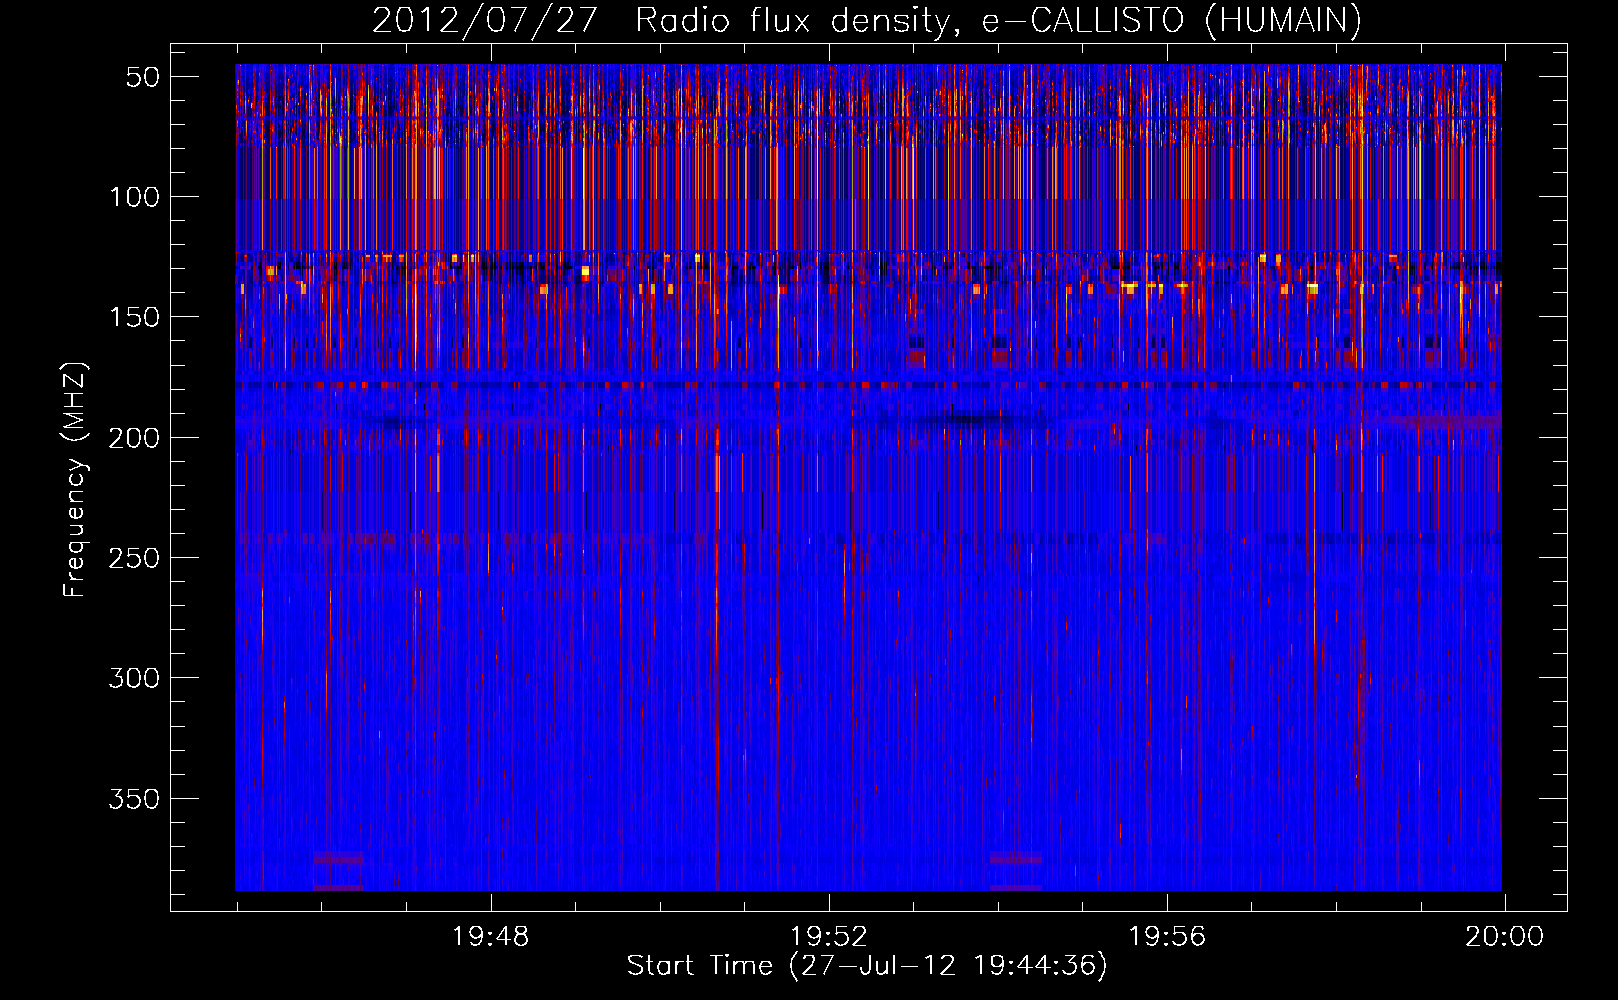Click the 200 frequency tick label
The height and width of the screenshot is (1000, 1618).
click(134, 438)
